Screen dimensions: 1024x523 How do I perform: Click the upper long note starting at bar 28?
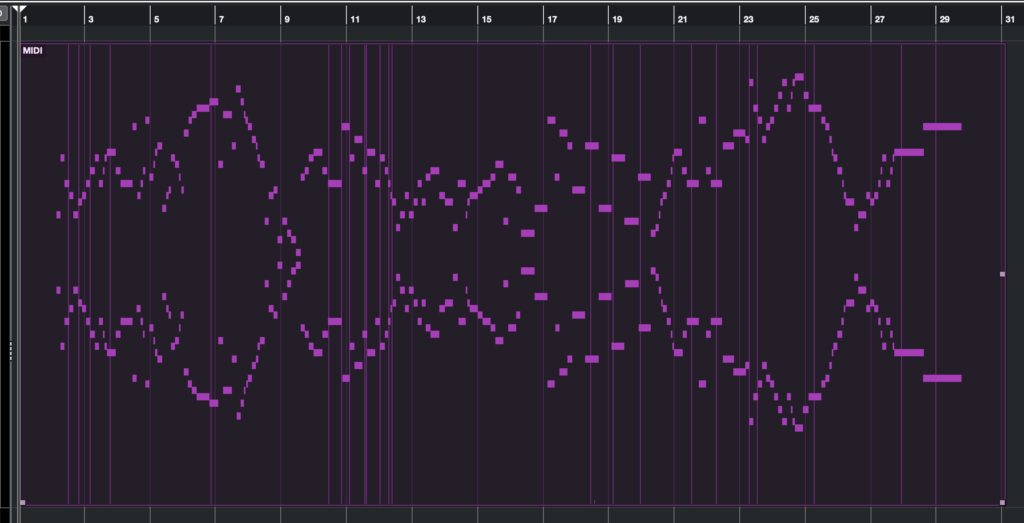(x=909, y=152)
